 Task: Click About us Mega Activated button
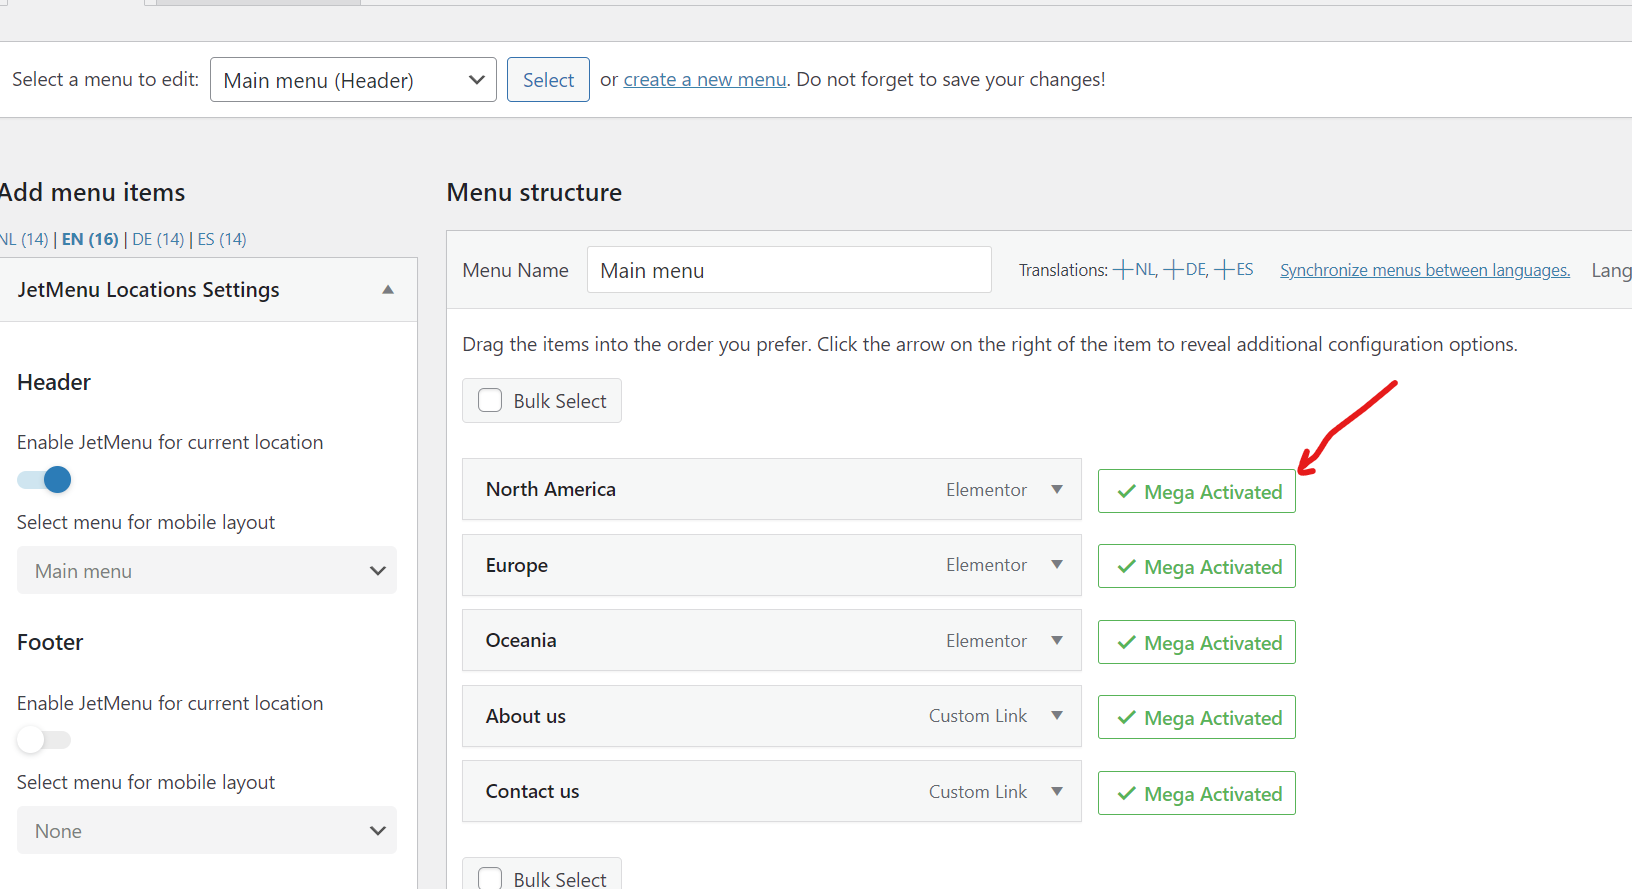click(x=1196, y=718)
